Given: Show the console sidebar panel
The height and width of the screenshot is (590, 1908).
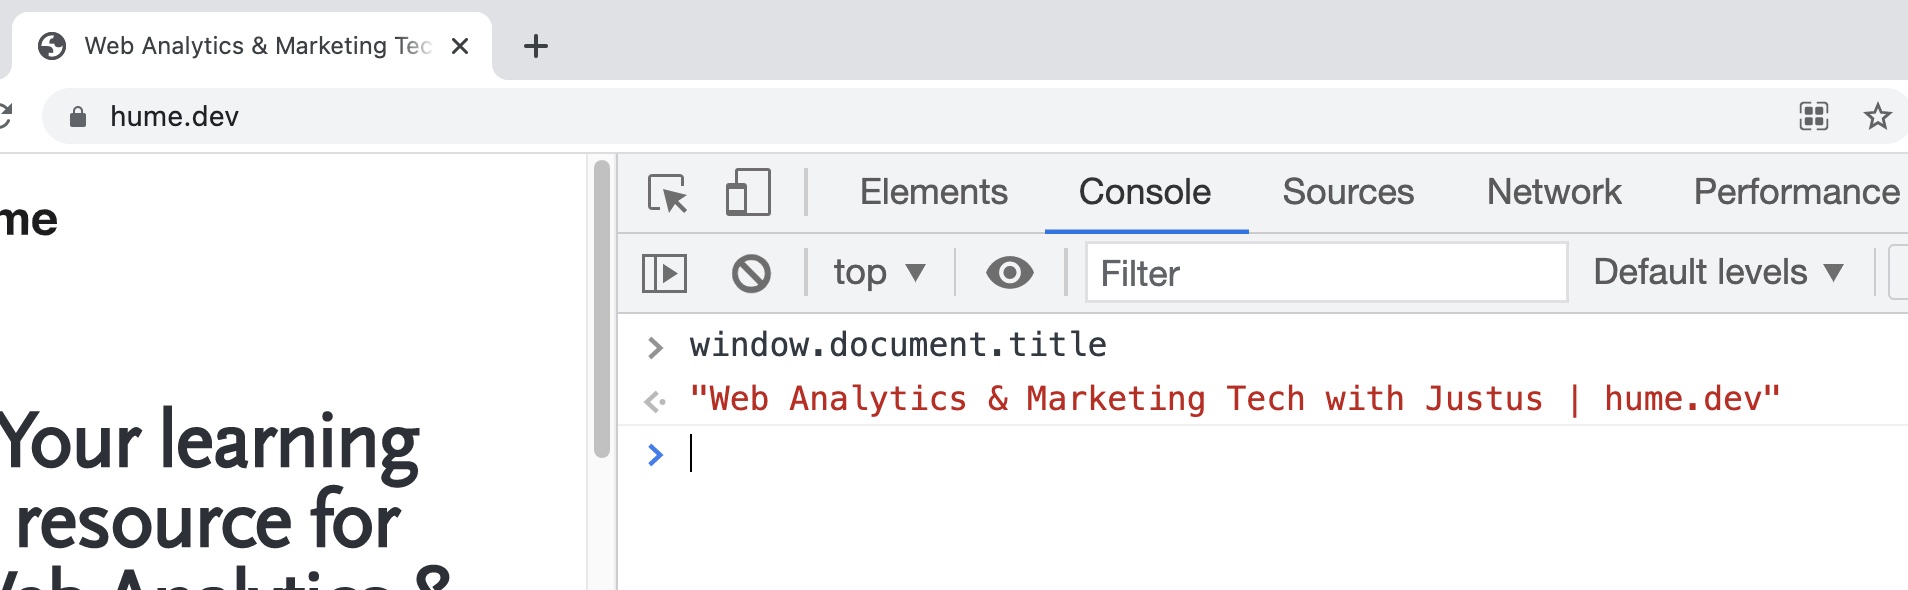Looking at the screenshot, I should 664,273.
